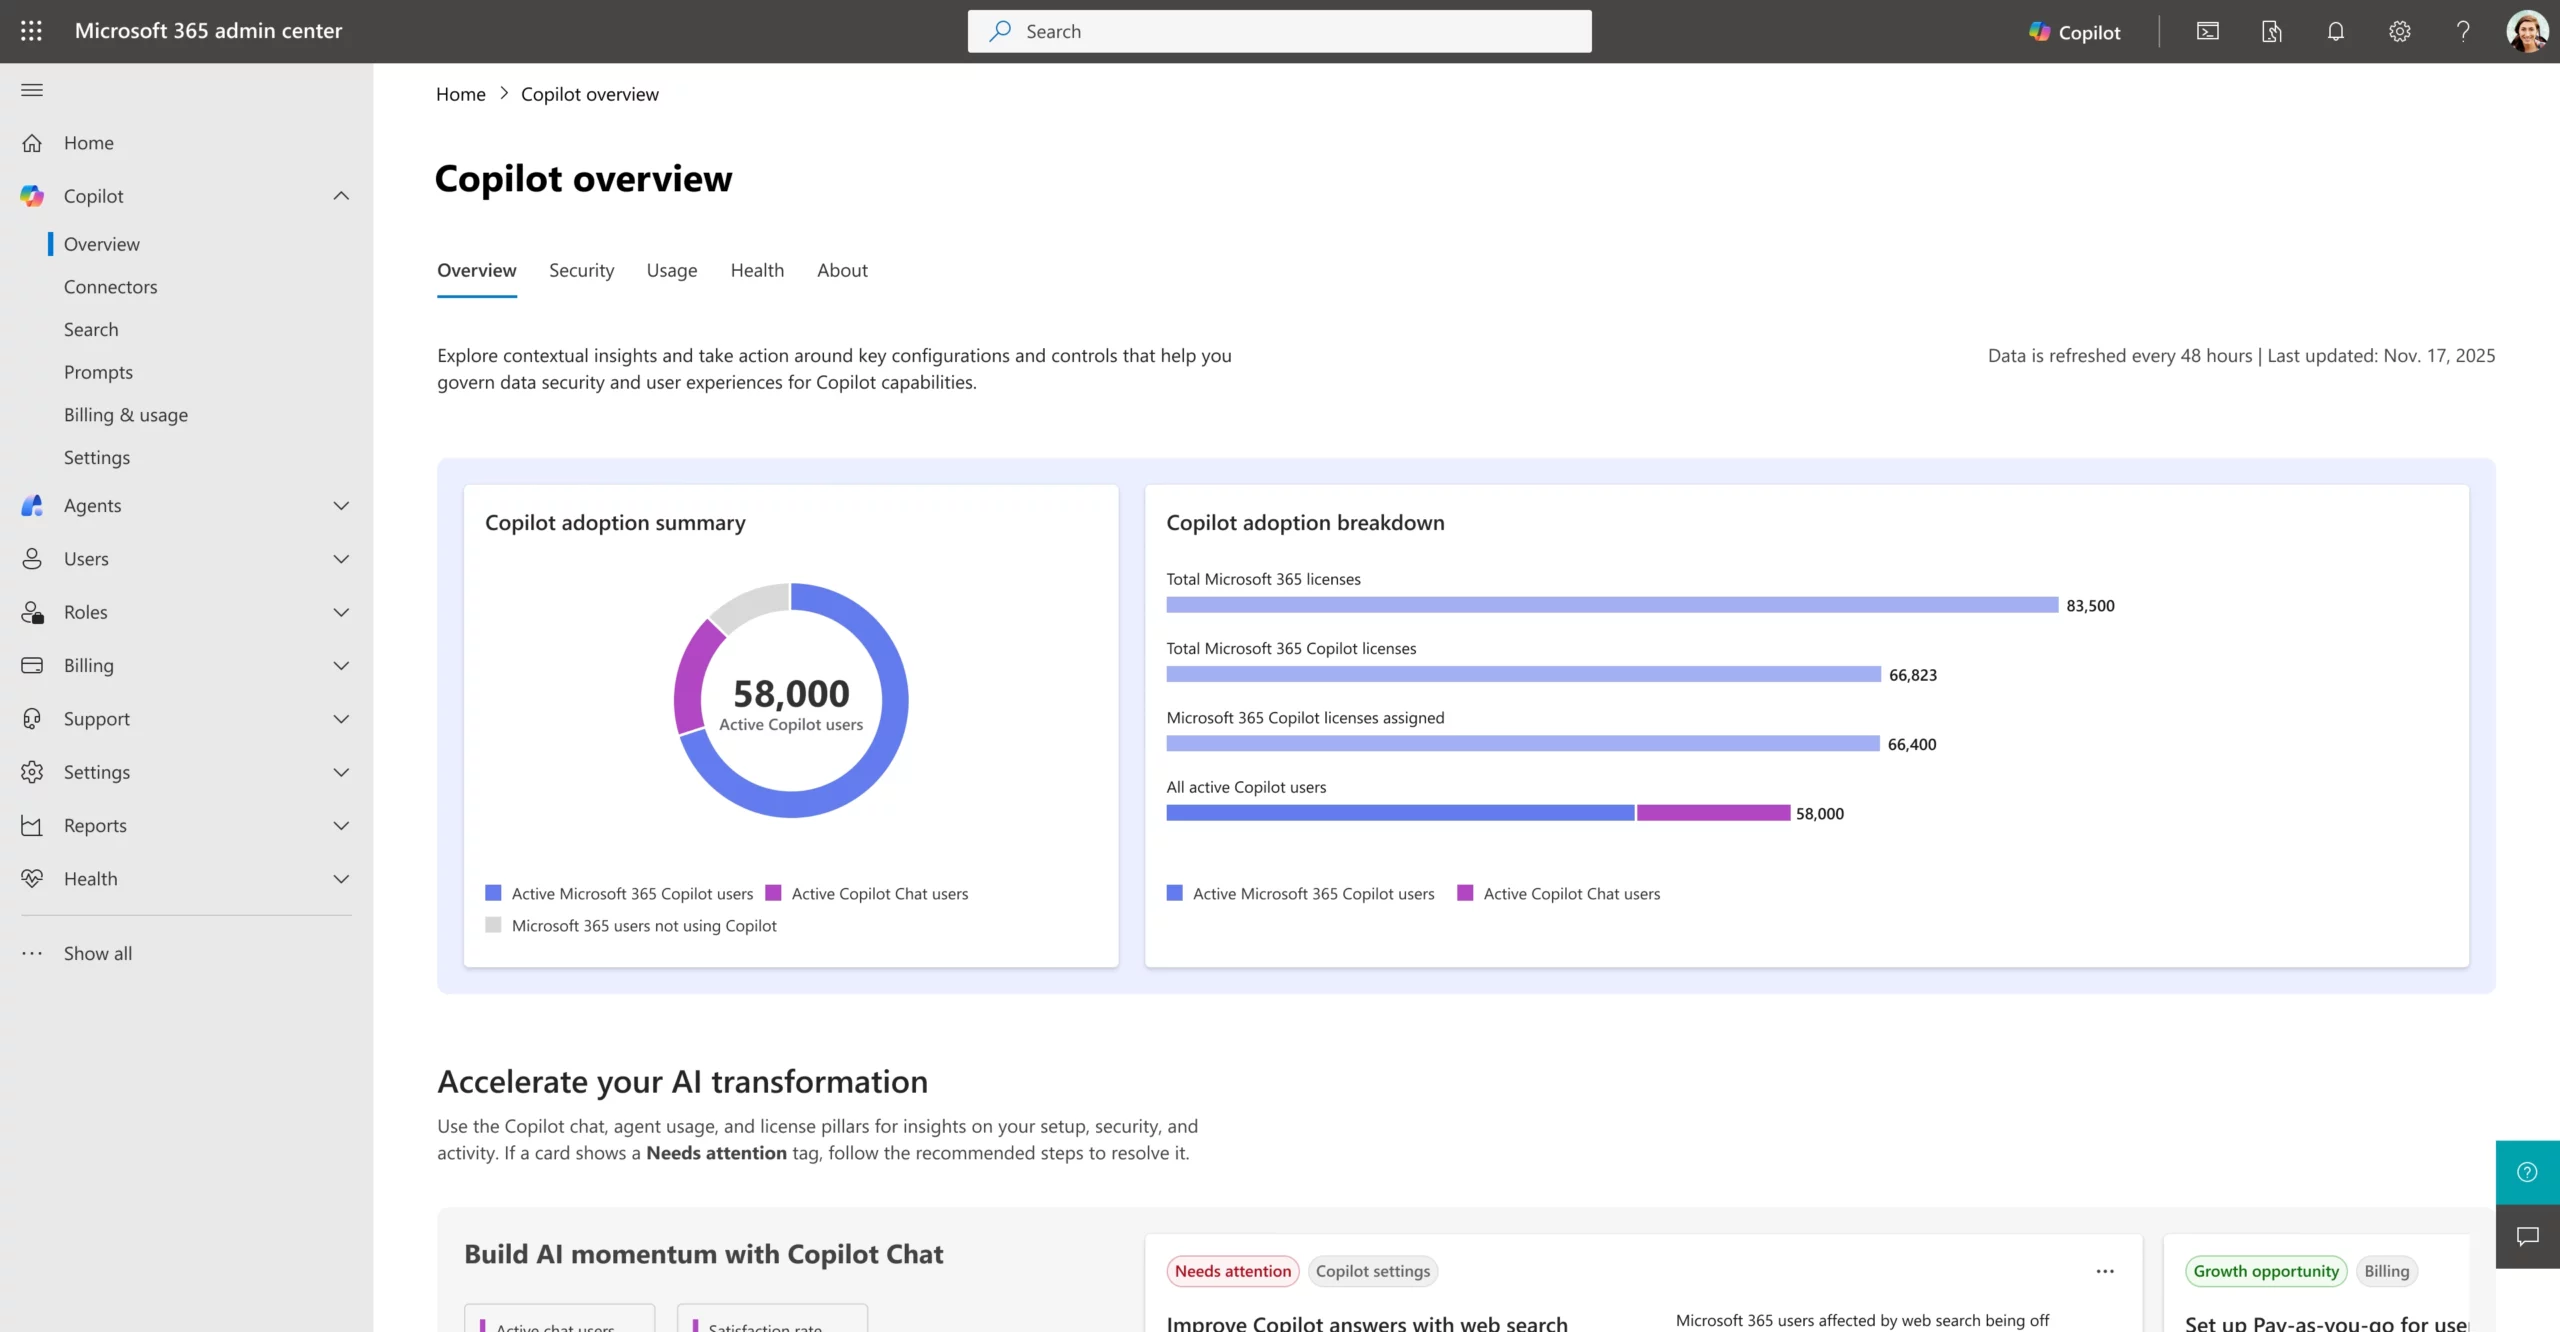Image resolution: width=2560 pixels, height=1332 pixels.
Task: Expand the Reports section in the sidebar
Action: [341, 825]
